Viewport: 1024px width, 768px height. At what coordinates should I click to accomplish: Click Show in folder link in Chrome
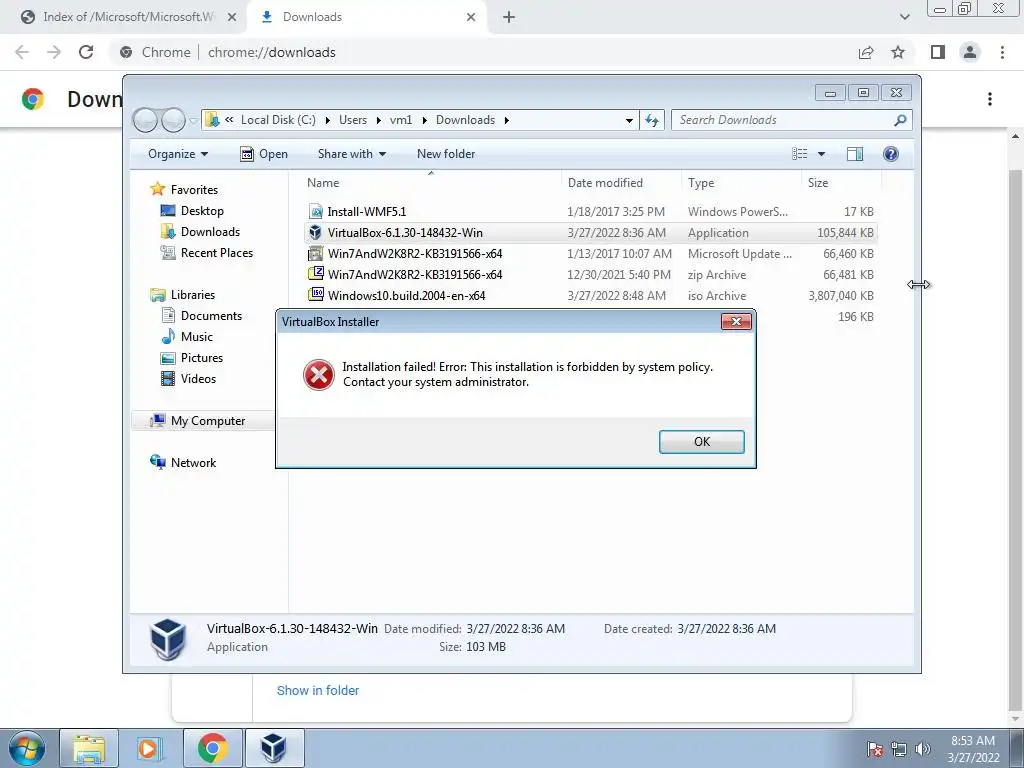[318, 690]
